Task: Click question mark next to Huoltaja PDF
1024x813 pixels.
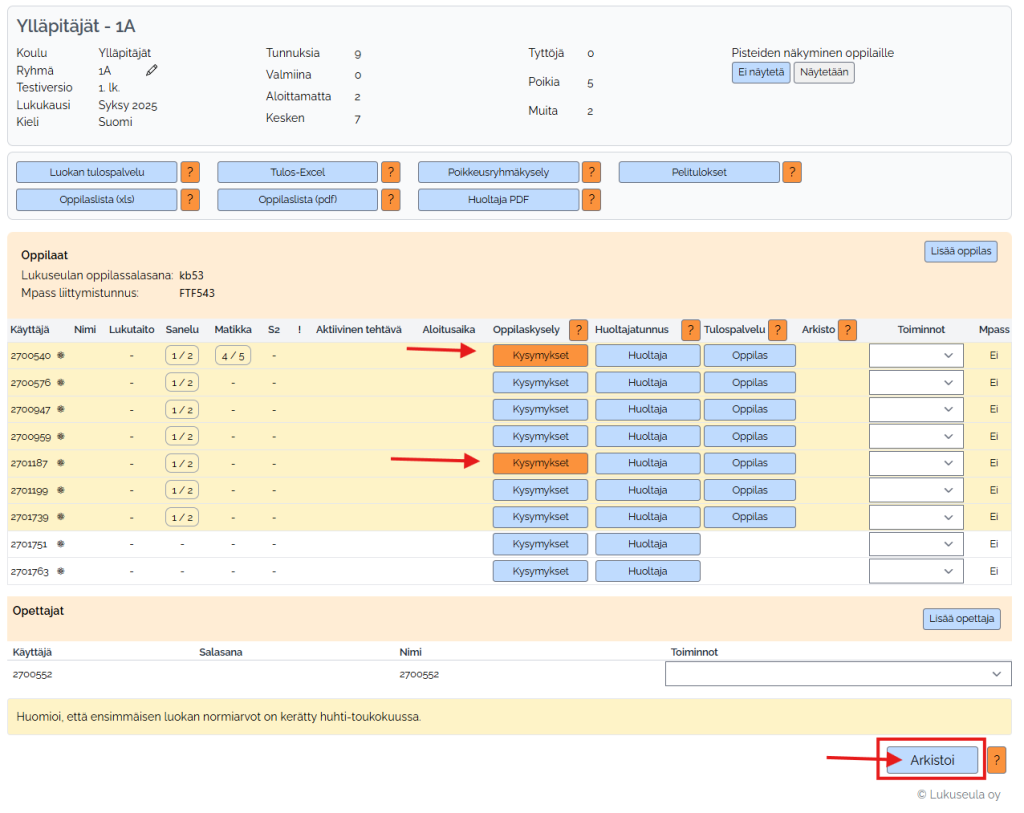Action: point(591,200)
